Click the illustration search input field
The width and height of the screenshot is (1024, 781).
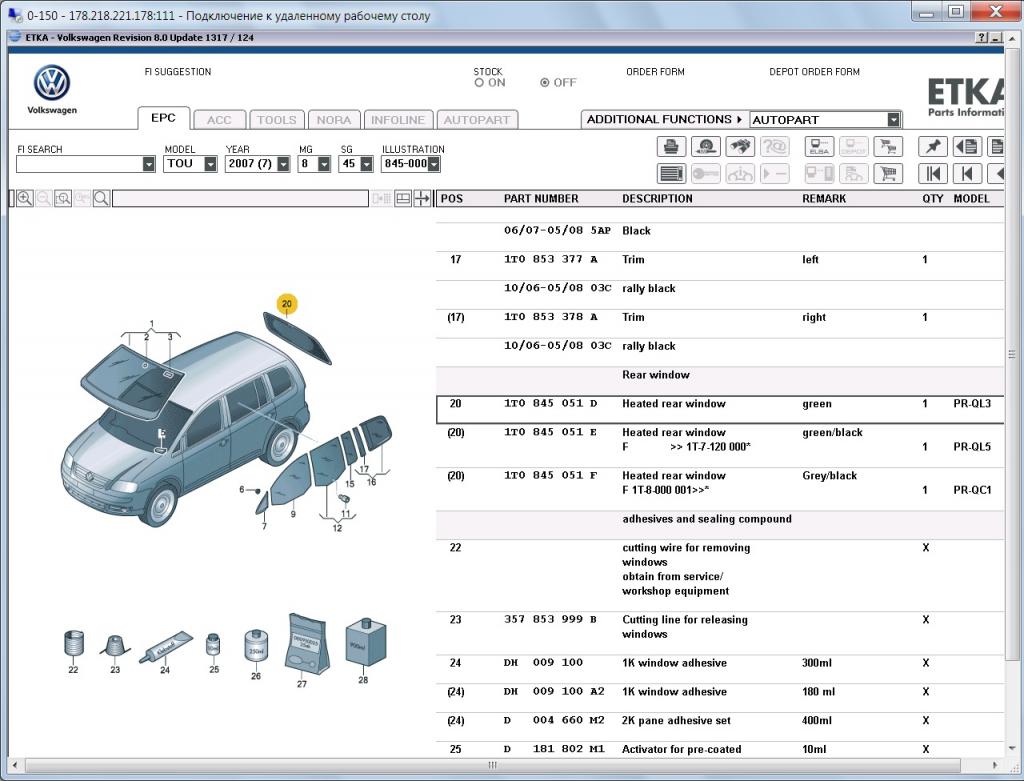click(240, 199)
